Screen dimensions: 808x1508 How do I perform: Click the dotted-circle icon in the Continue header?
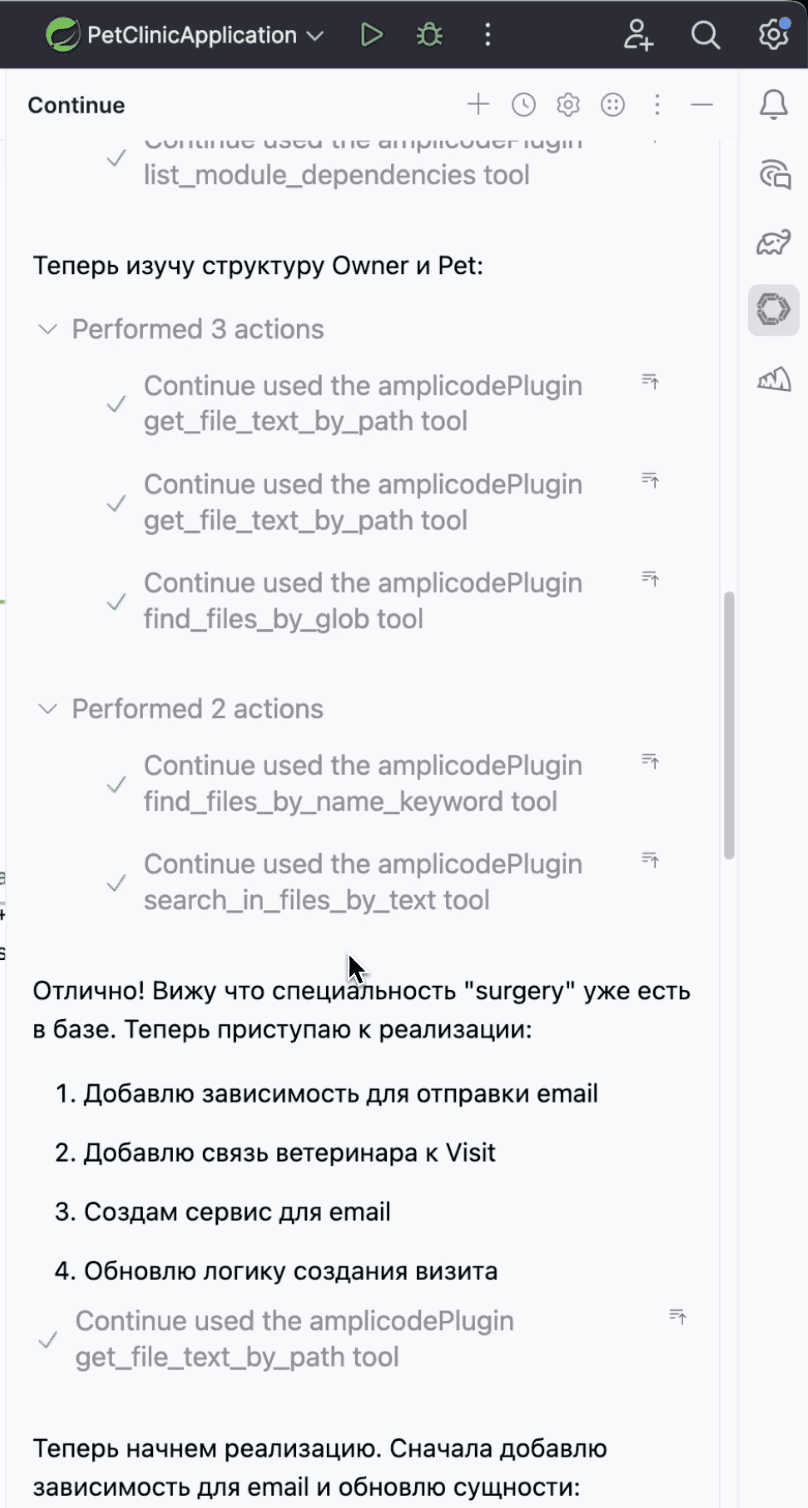coord(612,104)
